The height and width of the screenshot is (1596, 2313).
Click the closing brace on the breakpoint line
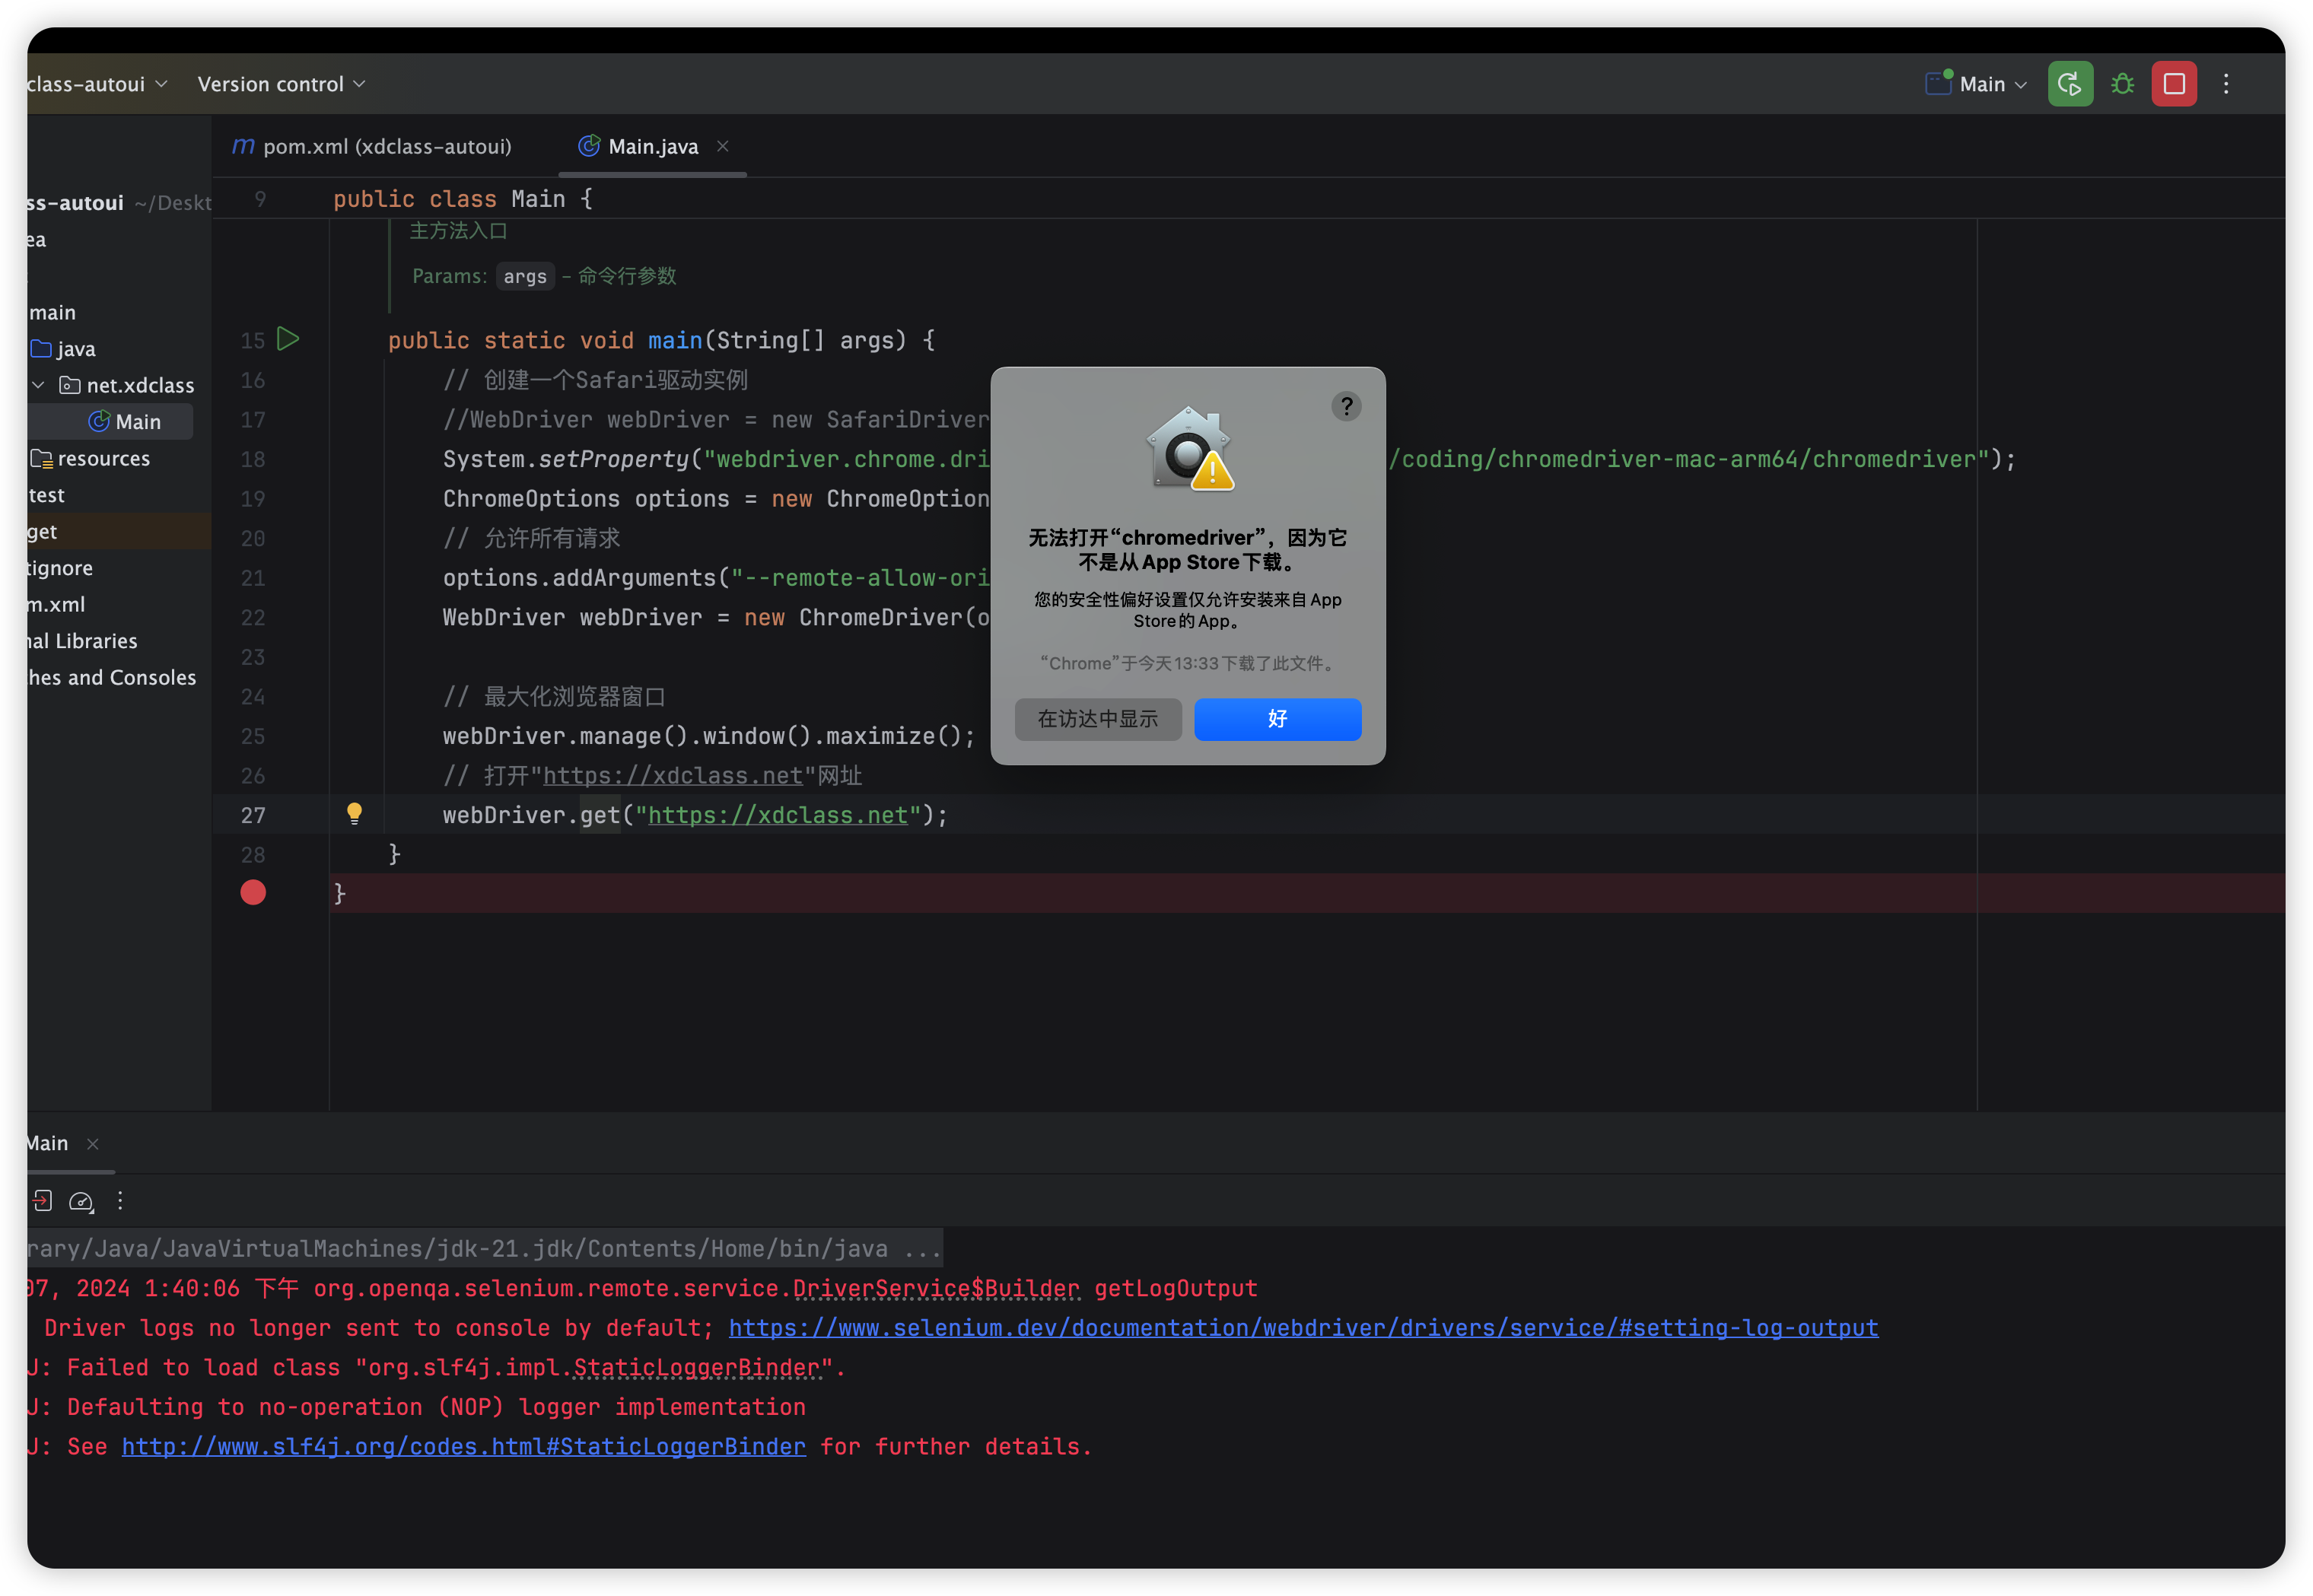tap(339, 893)
